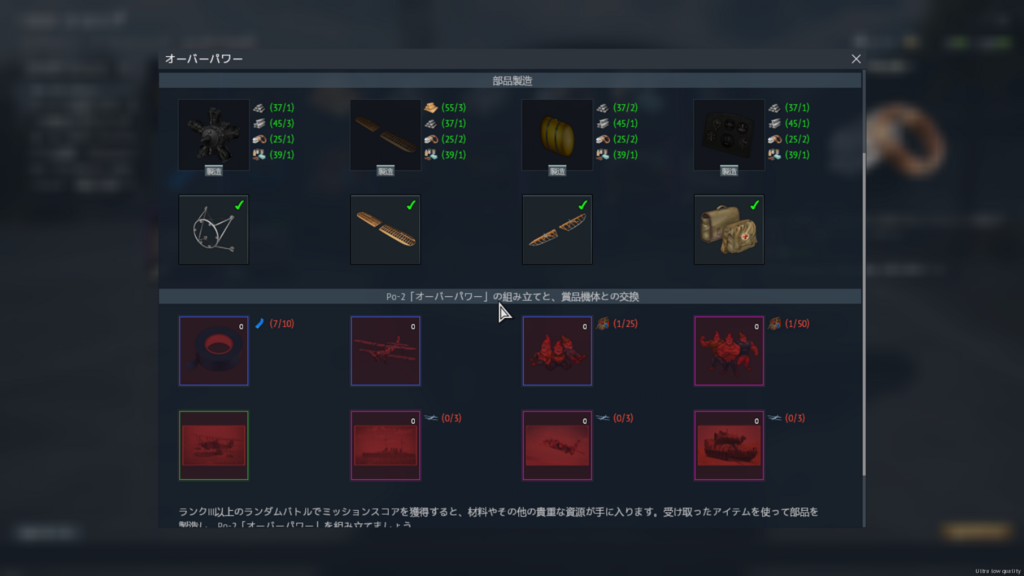
Task: Open the completed wooden wing ribs item
Action: tap(385, 230)
